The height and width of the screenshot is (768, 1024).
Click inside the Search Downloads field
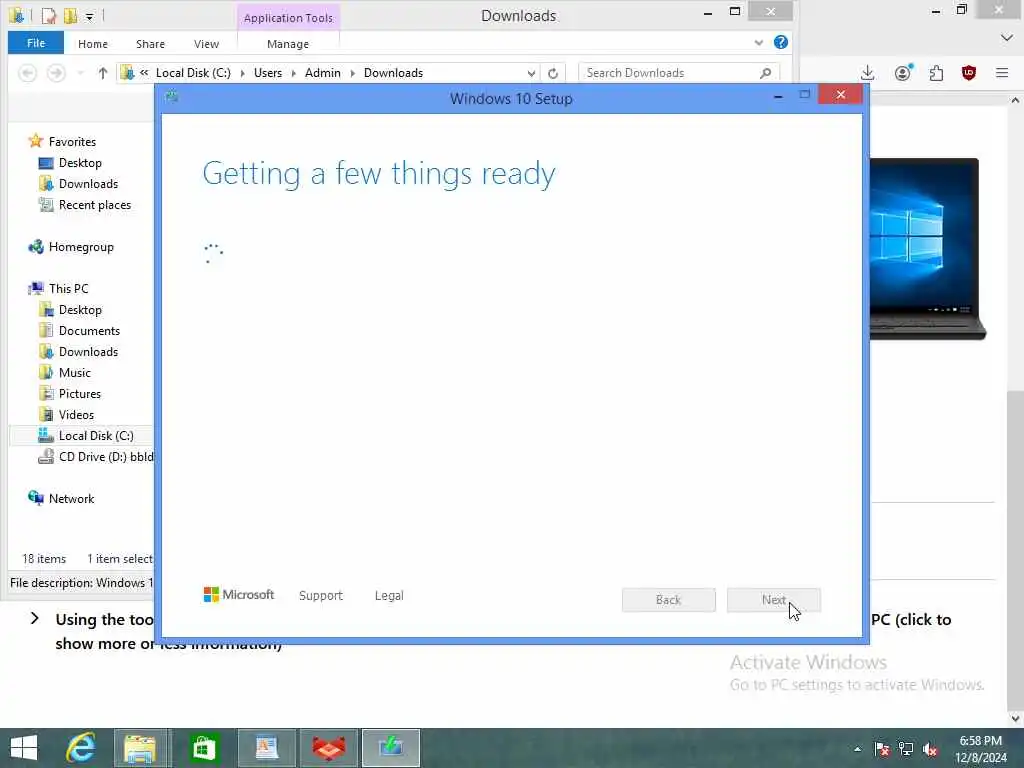pos(668,73)
